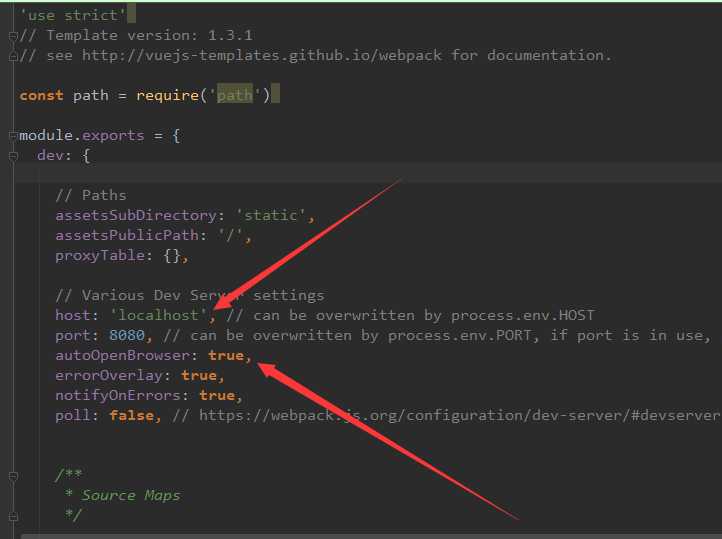This screenshot has width=722, height=539.
Task: Click the dev key
Action: pos(51,156)
